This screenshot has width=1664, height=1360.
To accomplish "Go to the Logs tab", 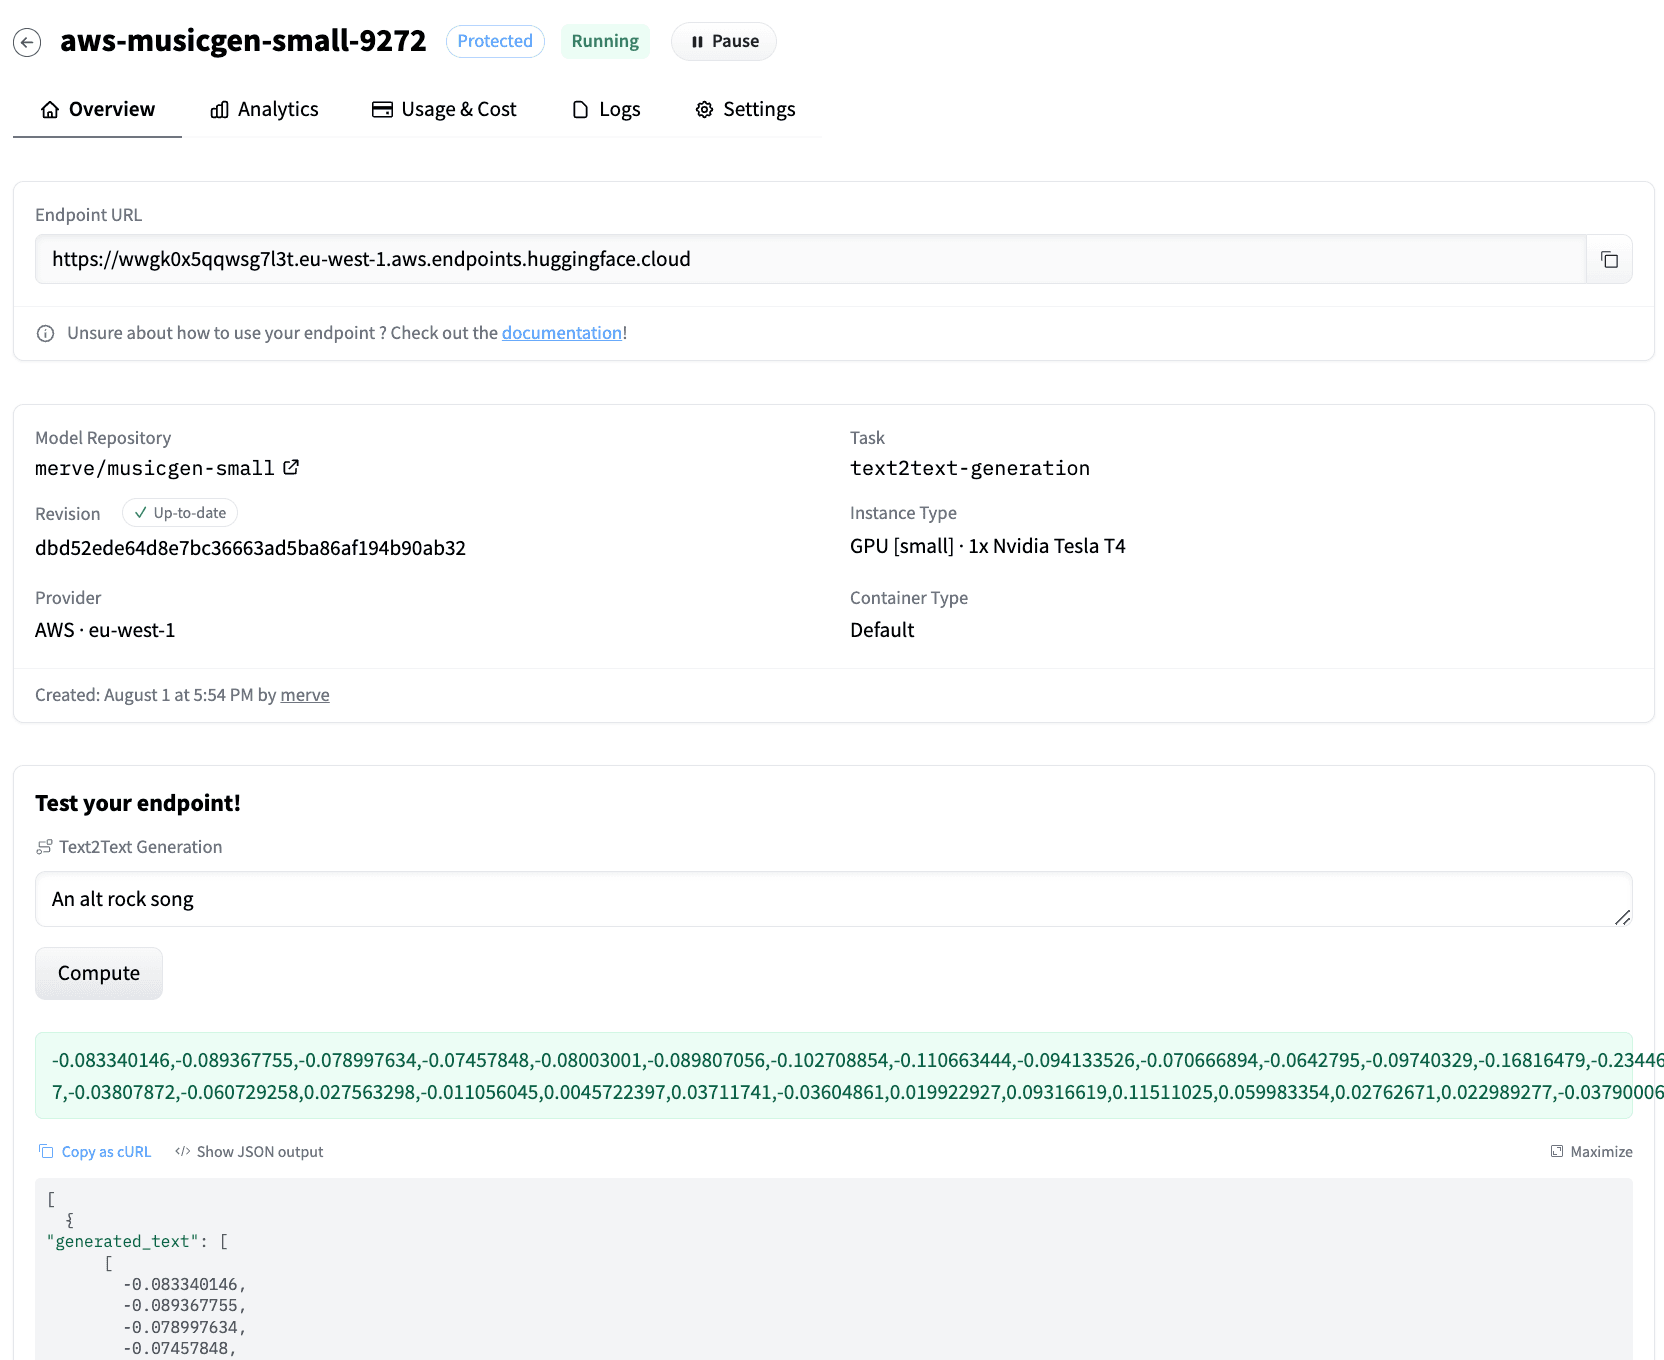I will (606, 109).
